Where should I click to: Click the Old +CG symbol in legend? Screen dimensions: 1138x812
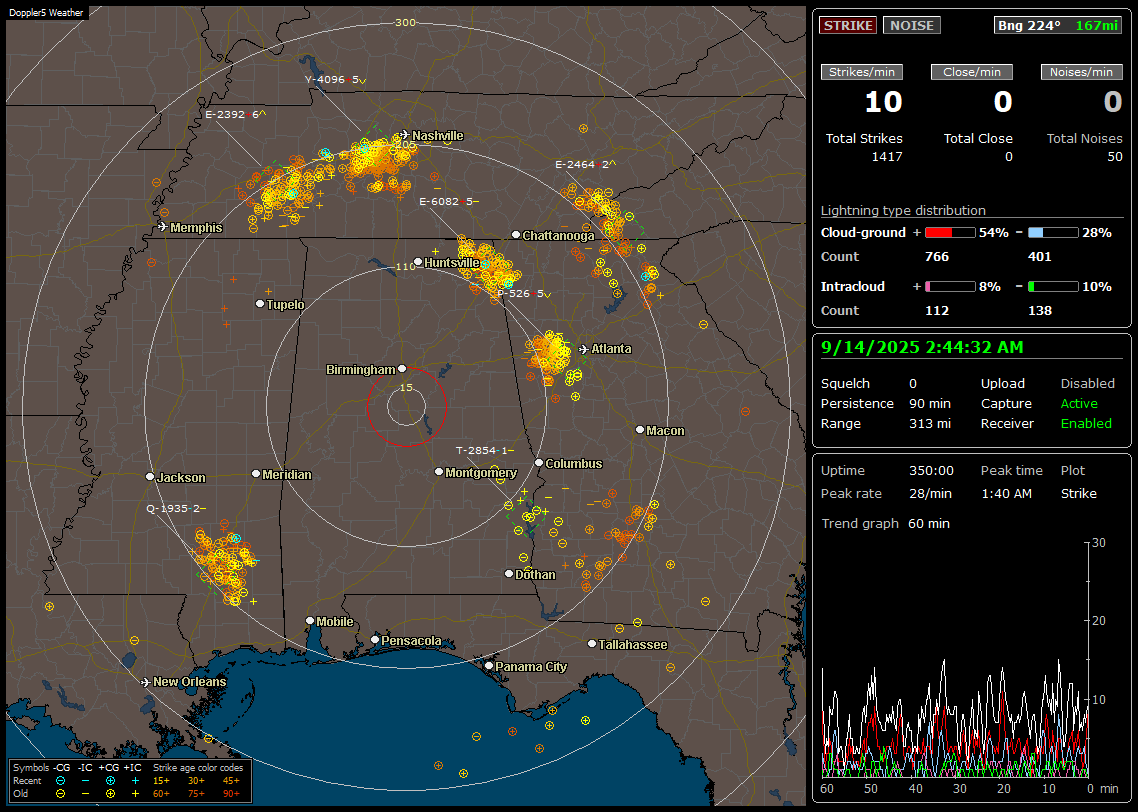[110, 794]
